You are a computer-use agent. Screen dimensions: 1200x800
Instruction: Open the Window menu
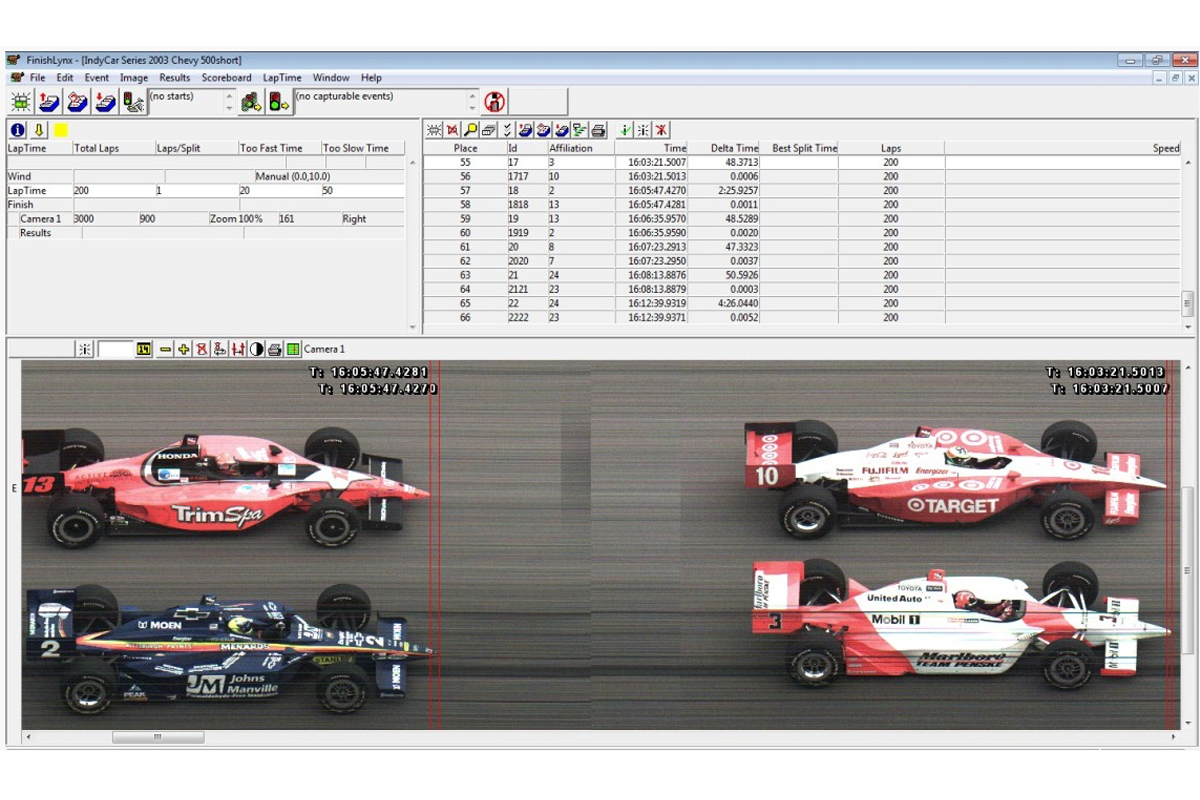point(331,78)
